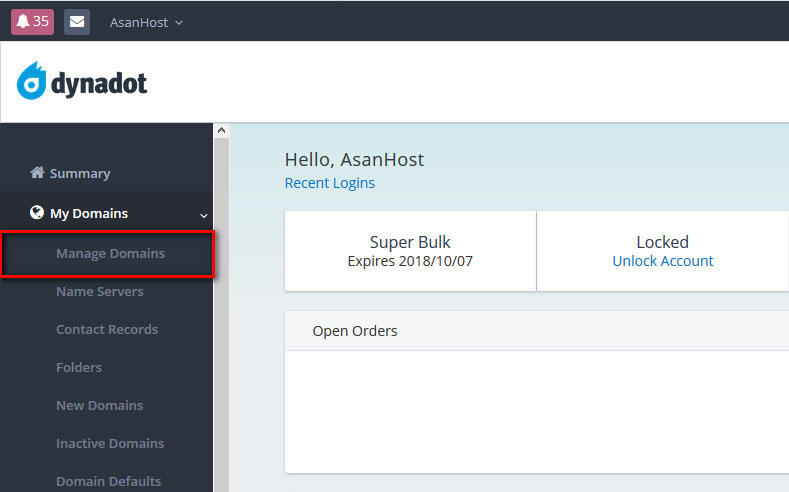This screenshot has width=789, height=492.
Task: Click the Summary menu item text
Action: click(80, 174)
